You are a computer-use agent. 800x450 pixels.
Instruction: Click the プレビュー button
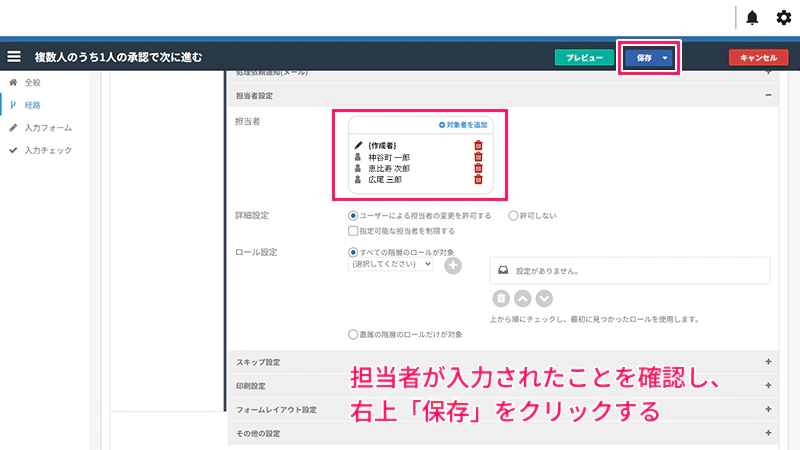[x=584, y=58]
